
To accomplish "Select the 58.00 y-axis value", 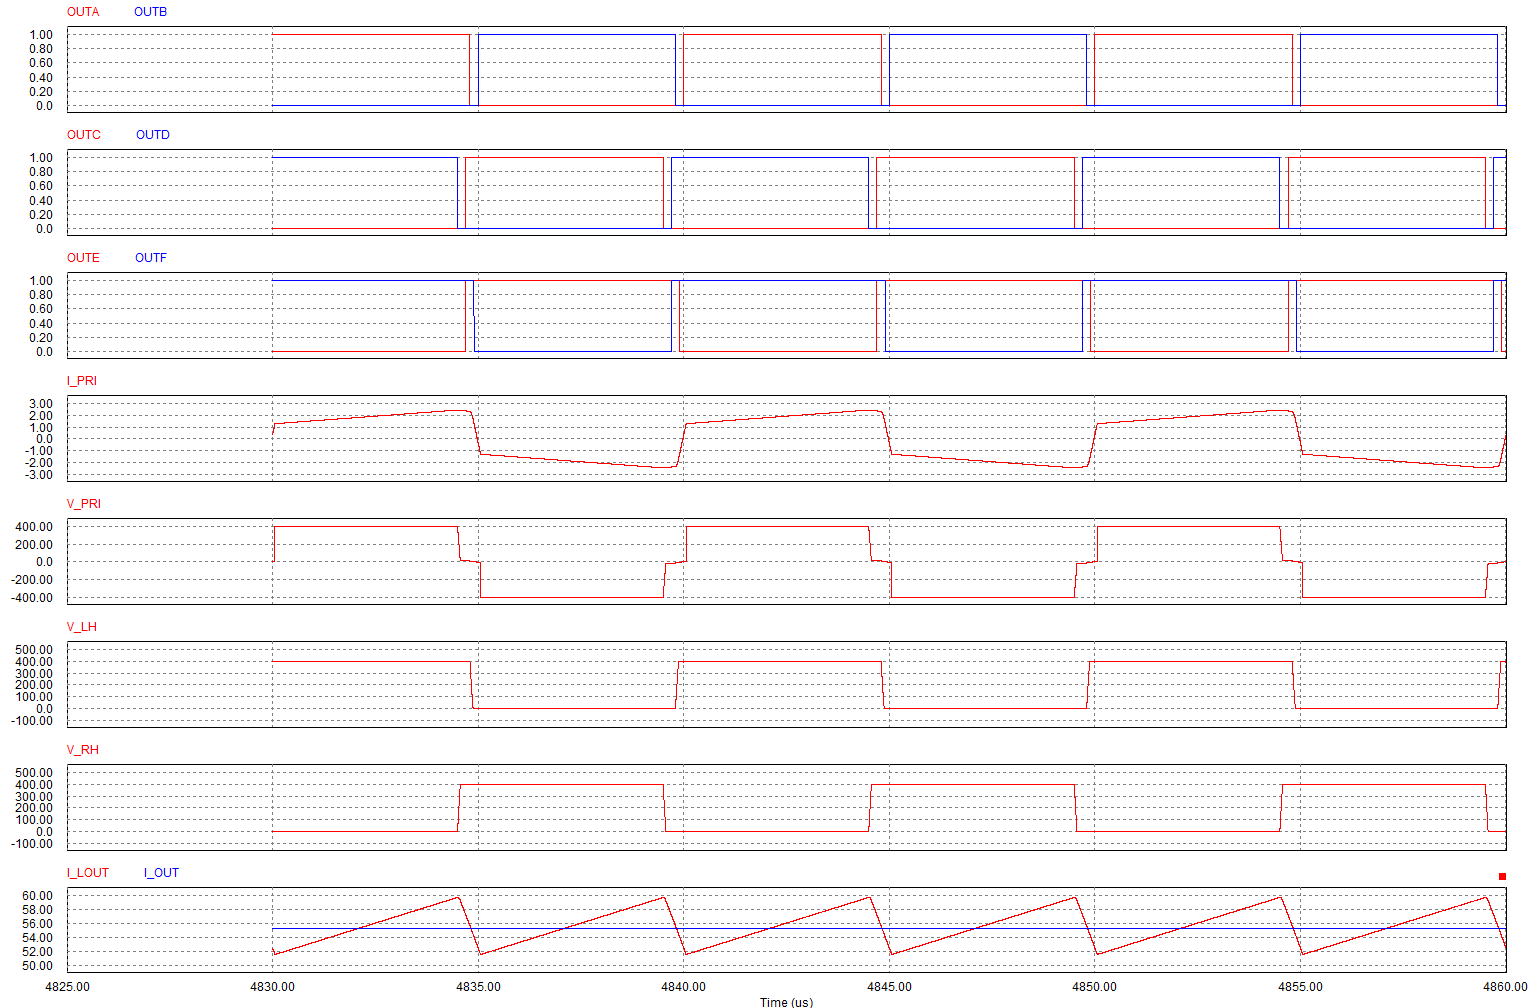I will pos(38,910).
